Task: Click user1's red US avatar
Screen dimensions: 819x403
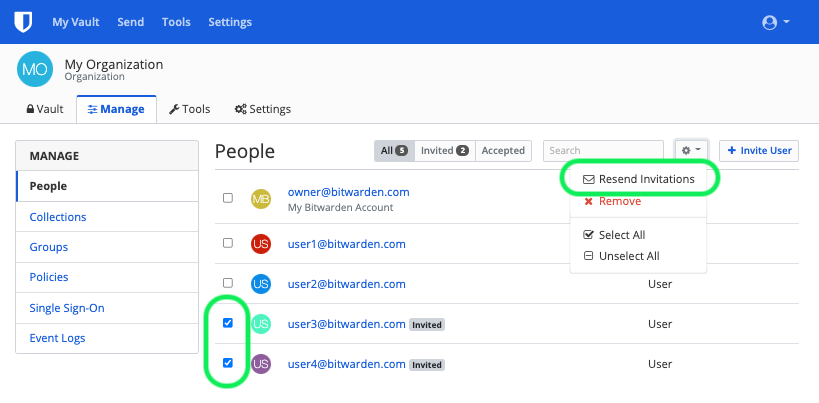Action: (x=261, y=244)
